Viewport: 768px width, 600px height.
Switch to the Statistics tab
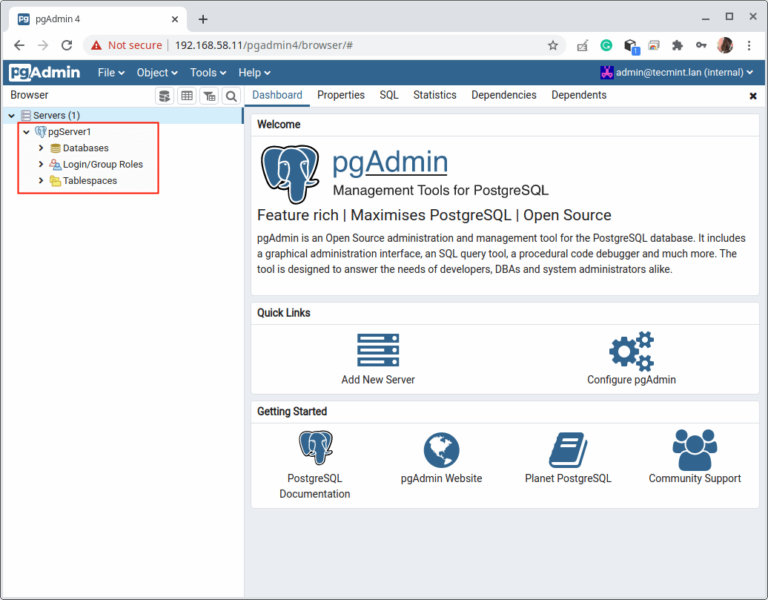[x=434, y=95]
